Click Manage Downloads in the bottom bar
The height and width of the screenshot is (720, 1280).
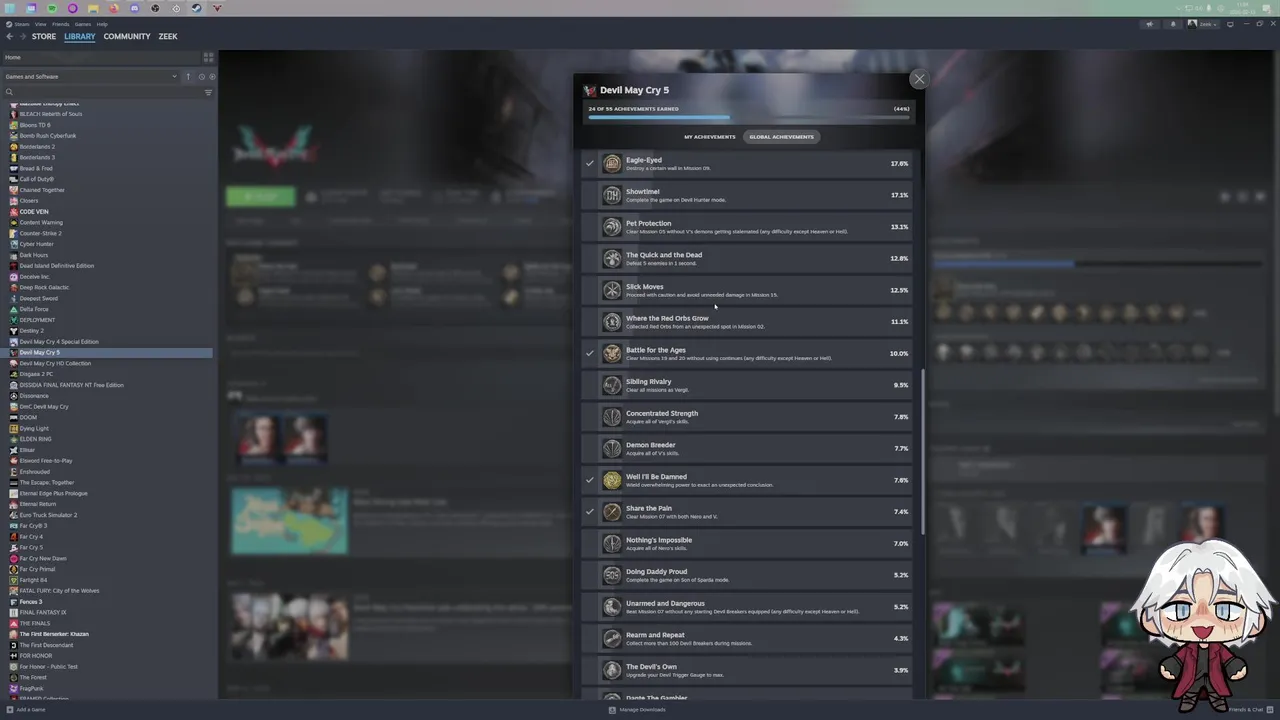[x=637, y=709]
